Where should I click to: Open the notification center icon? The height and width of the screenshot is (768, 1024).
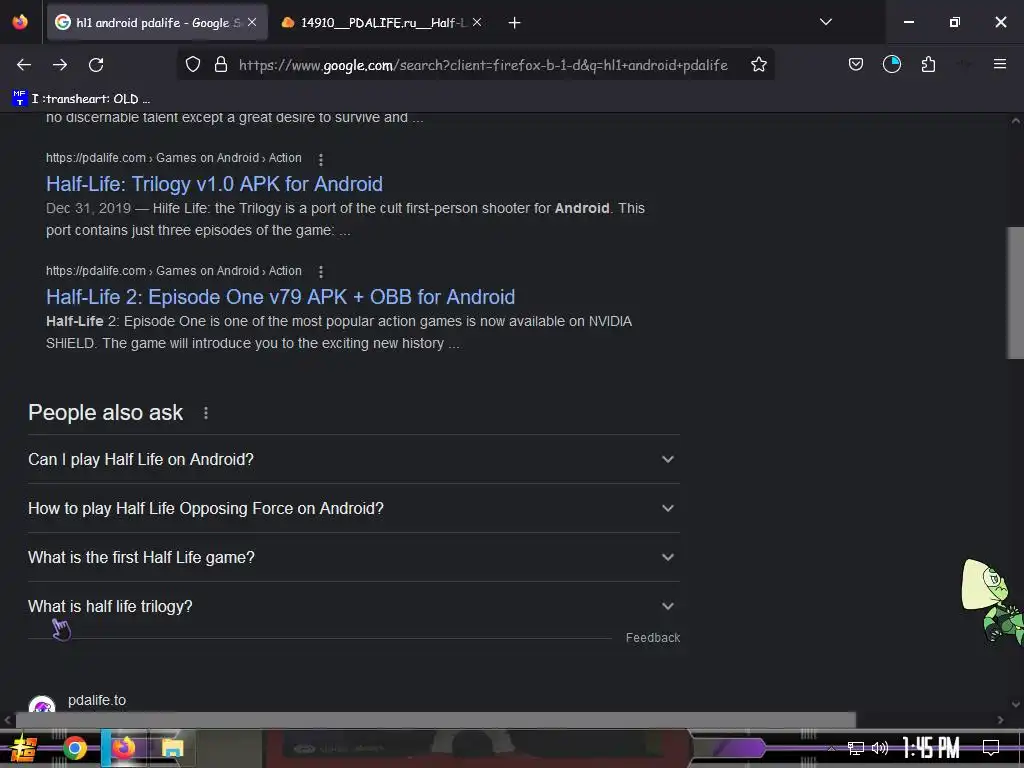tap(991, 748)
